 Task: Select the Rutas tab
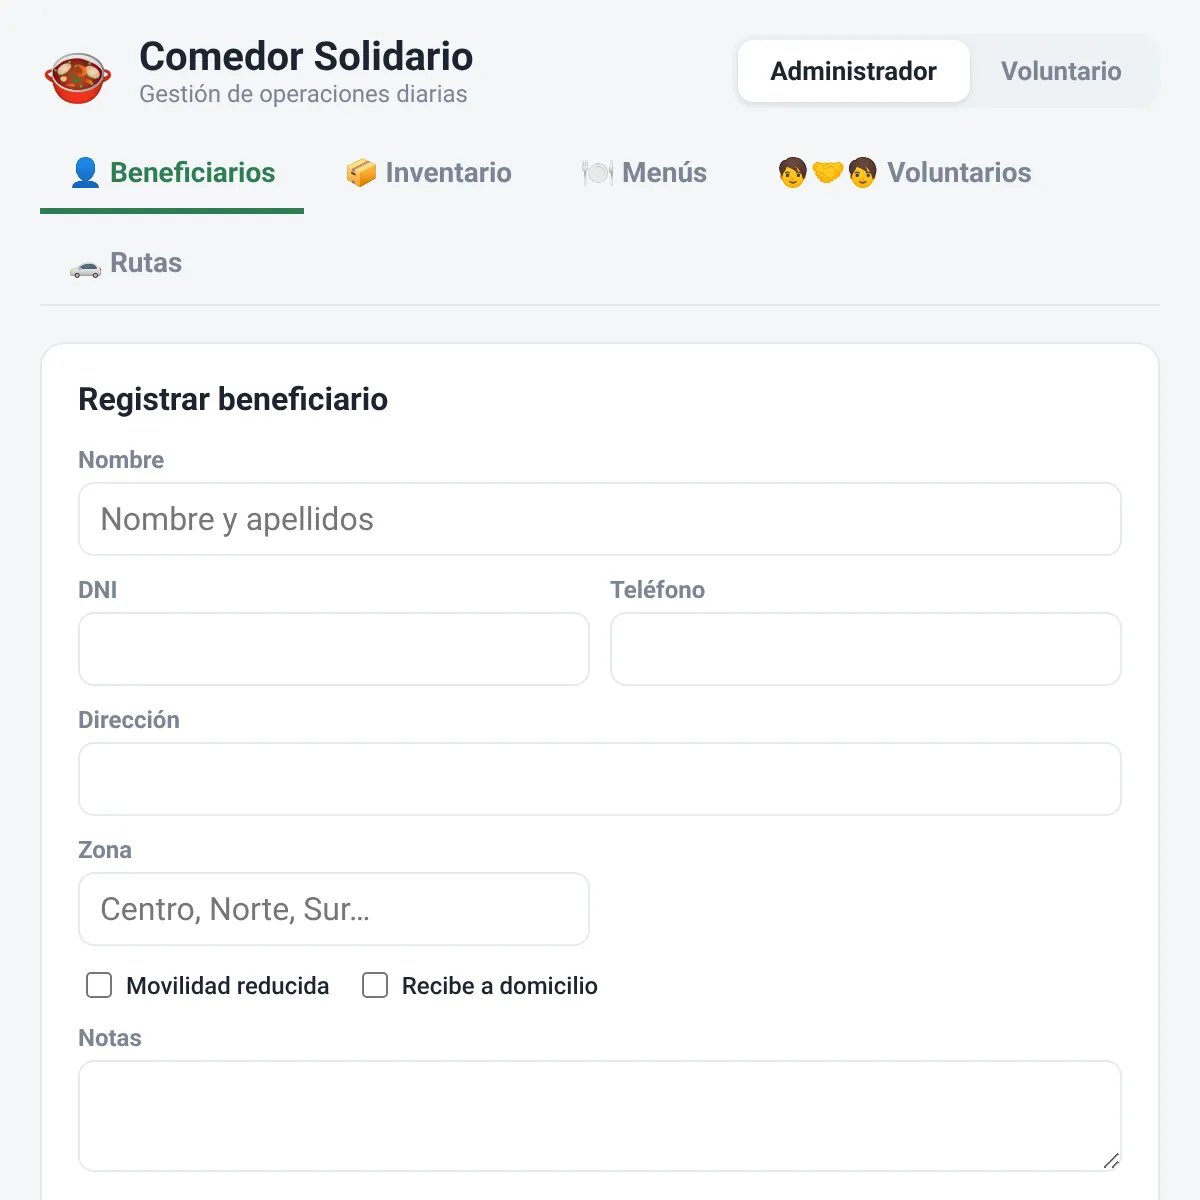126,263
